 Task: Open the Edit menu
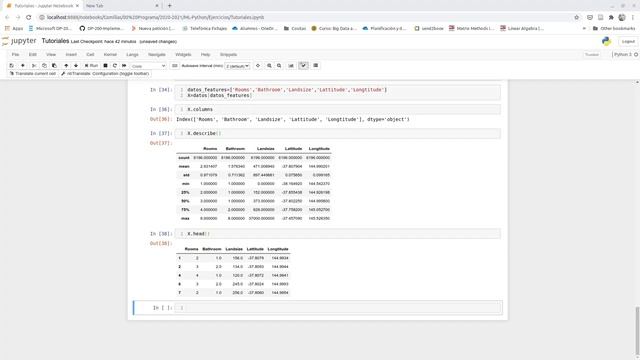pyautogui.click(x=33, y=55)
